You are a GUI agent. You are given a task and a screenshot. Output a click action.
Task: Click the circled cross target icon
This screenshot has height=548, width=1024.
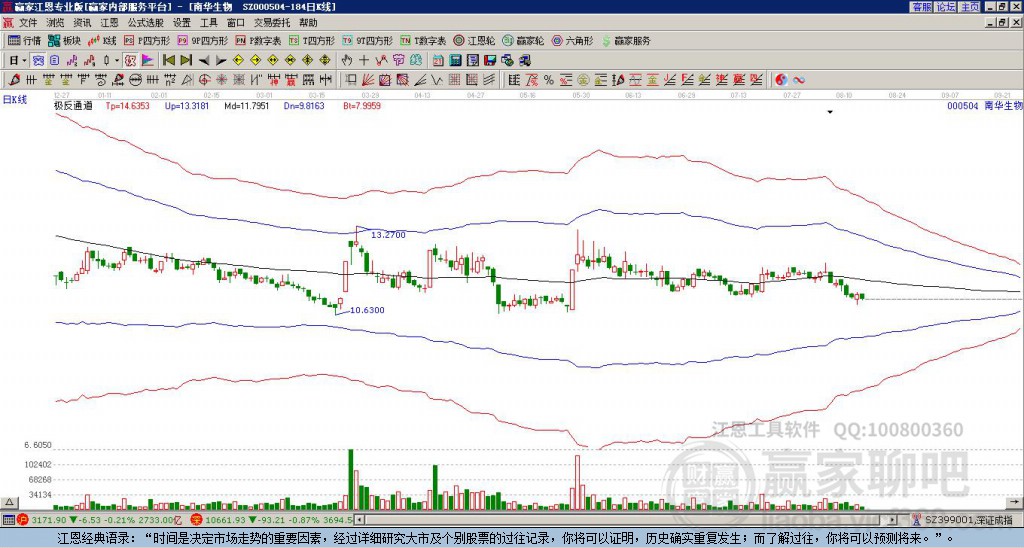[204, 80]
